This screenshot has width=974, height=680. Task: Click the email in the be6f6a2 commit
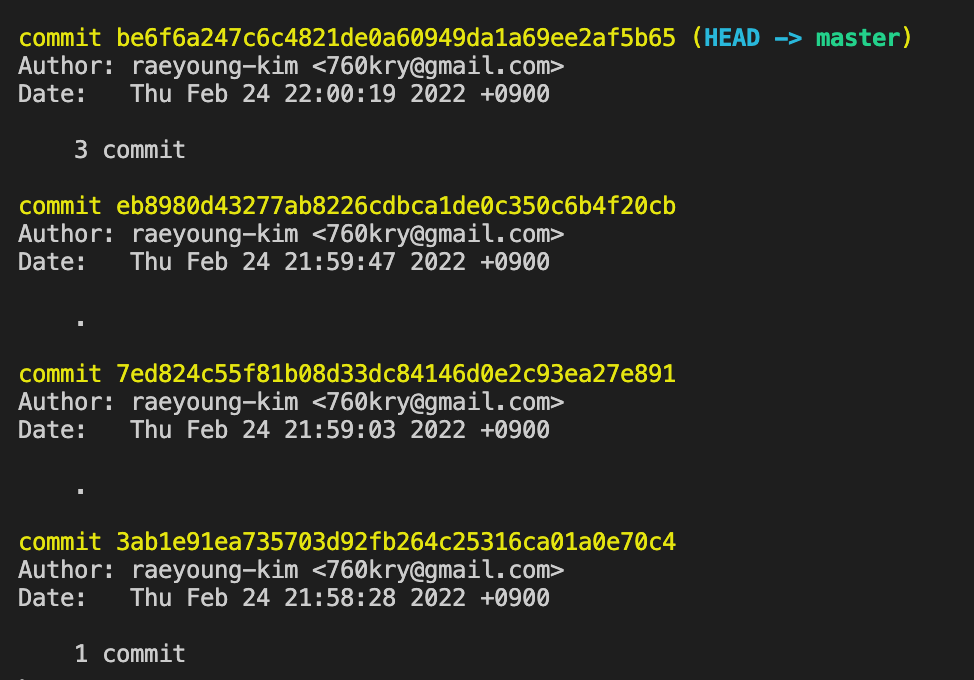tap(438, 66)
